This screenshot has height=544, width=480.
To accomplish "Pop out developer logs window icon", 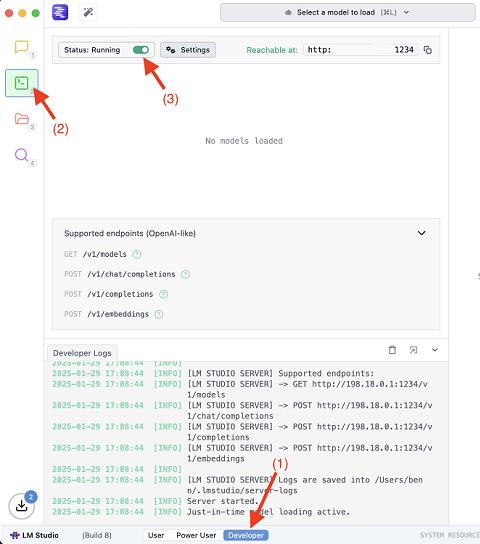I will (413, 350).
